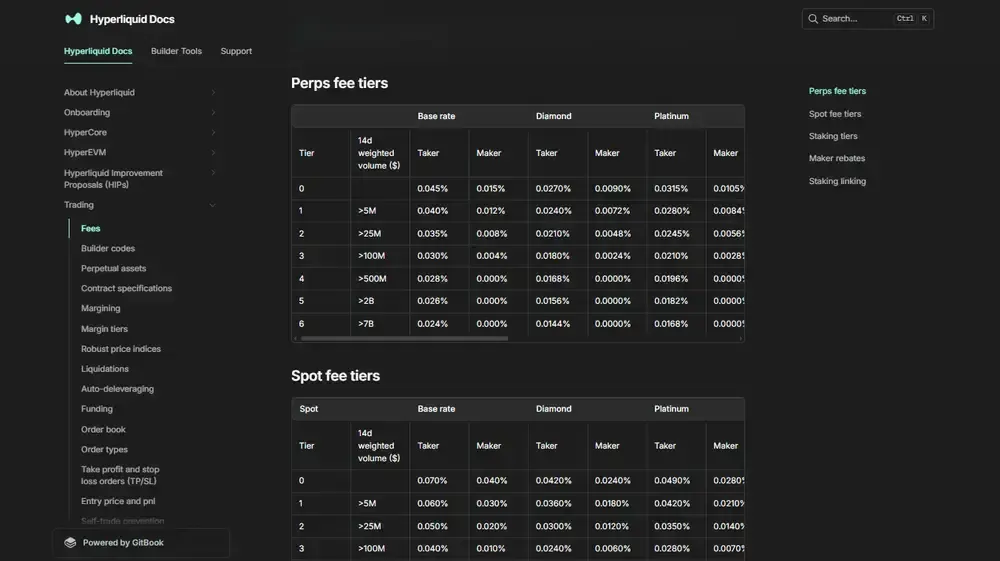Click right arrow of Perps table scrollbar
Viewport: 1000px width, 561px height.
pyautogui.click(x=740, y=339)
